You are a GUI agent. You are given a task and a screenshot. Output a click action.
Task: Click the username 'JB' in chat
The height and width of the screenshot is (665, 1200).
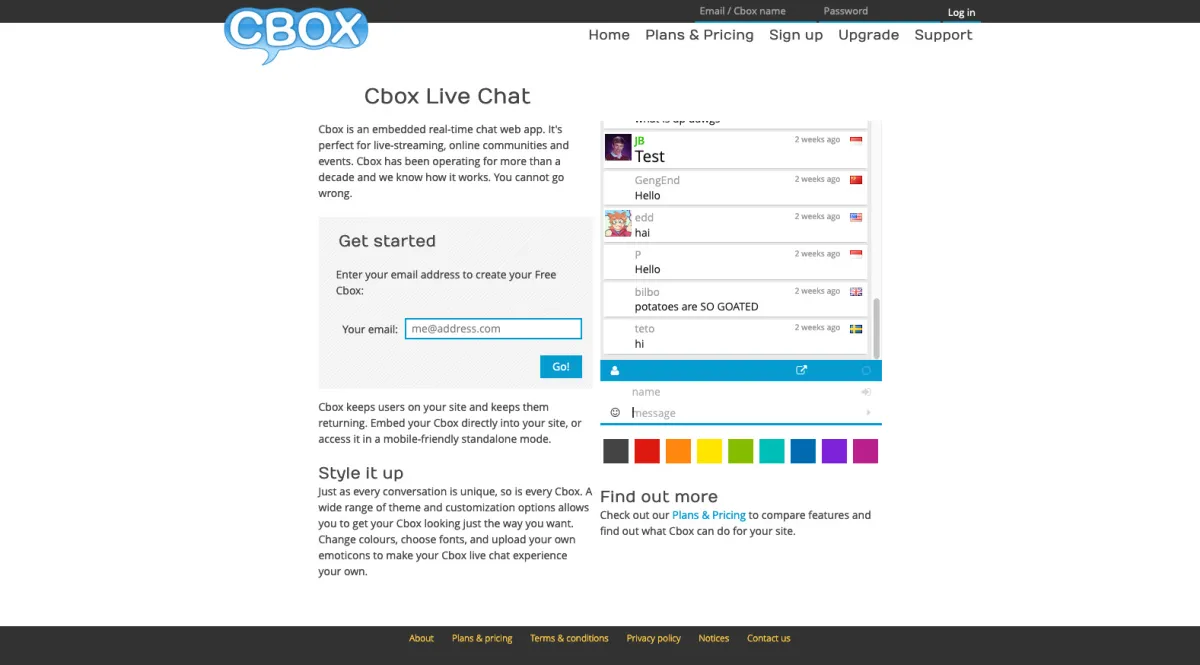tap(640, 140)
